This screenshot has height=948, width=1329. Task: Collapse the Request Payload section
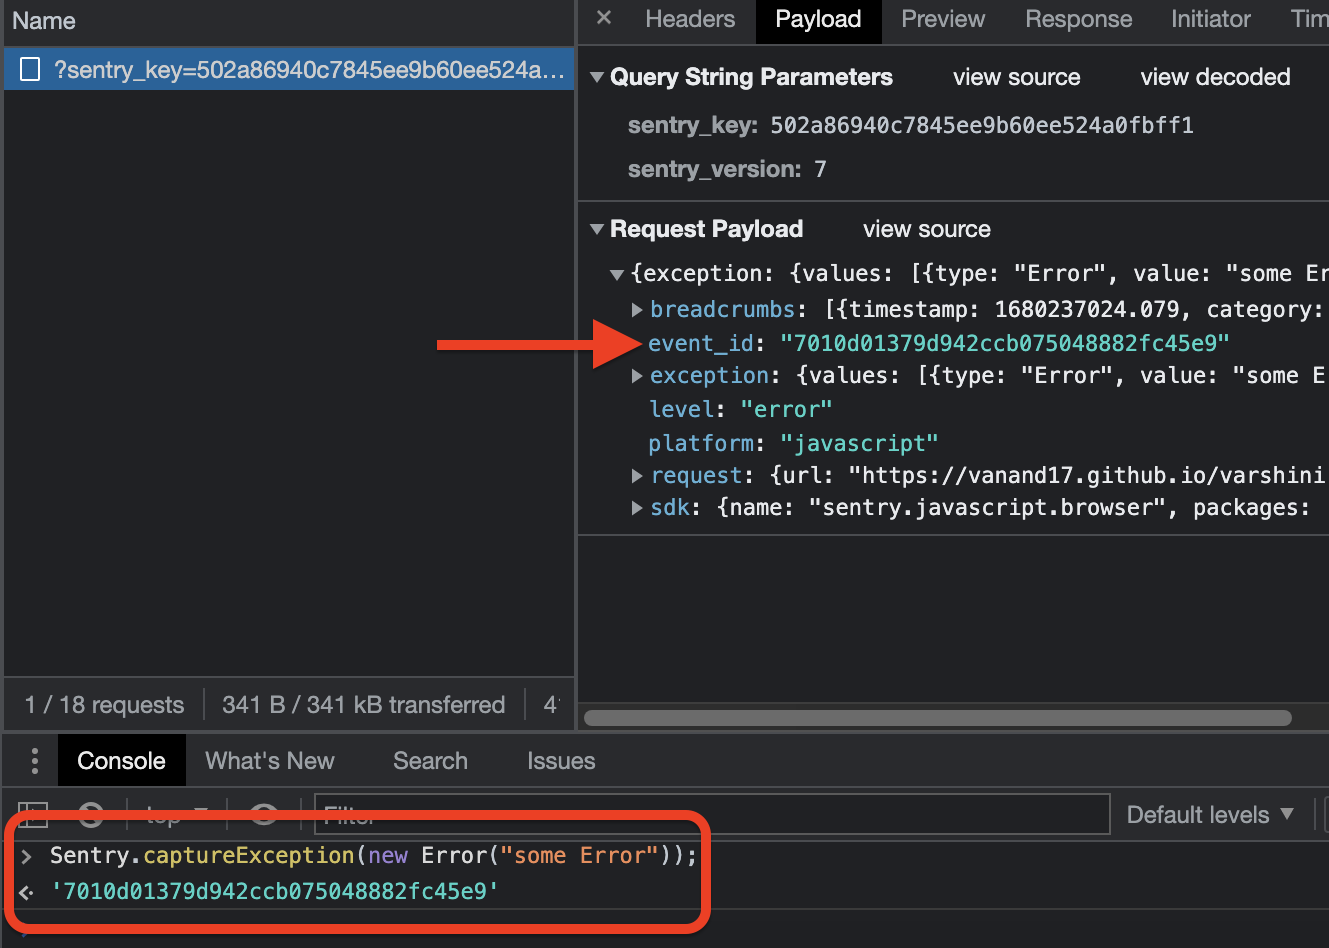click(597, 229)
